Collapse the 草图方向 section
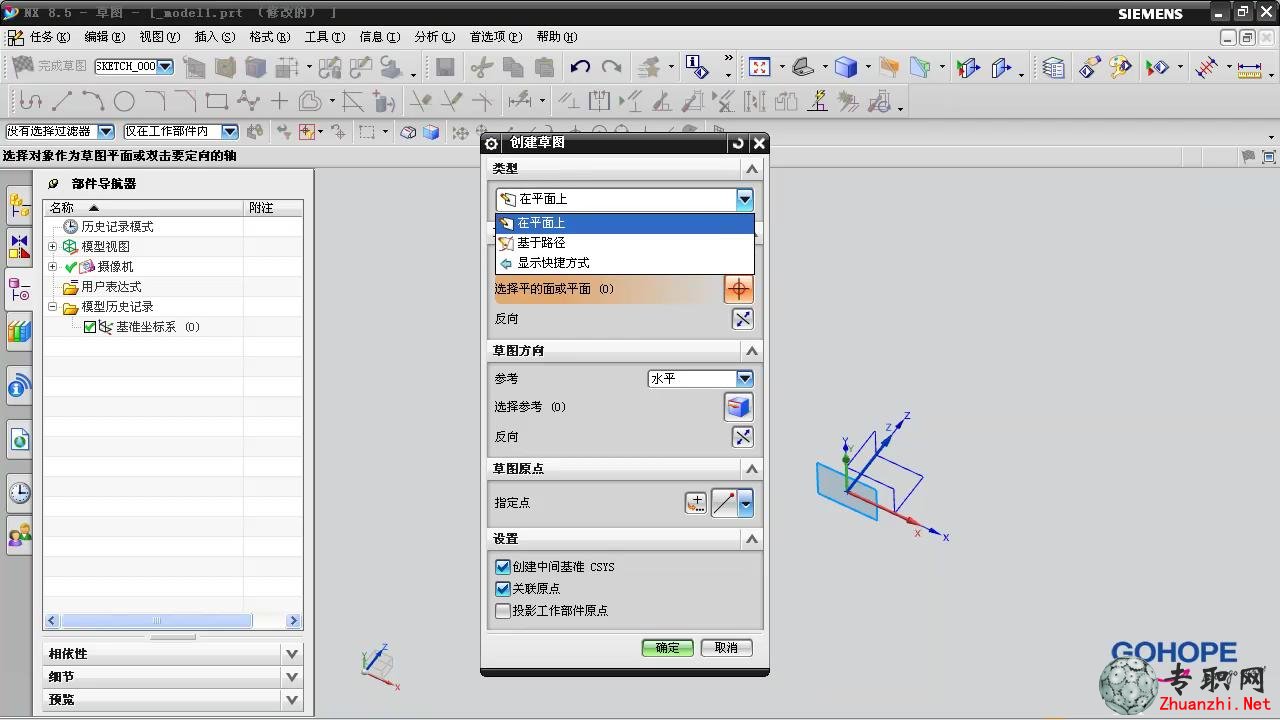 [x=752, y=351]
